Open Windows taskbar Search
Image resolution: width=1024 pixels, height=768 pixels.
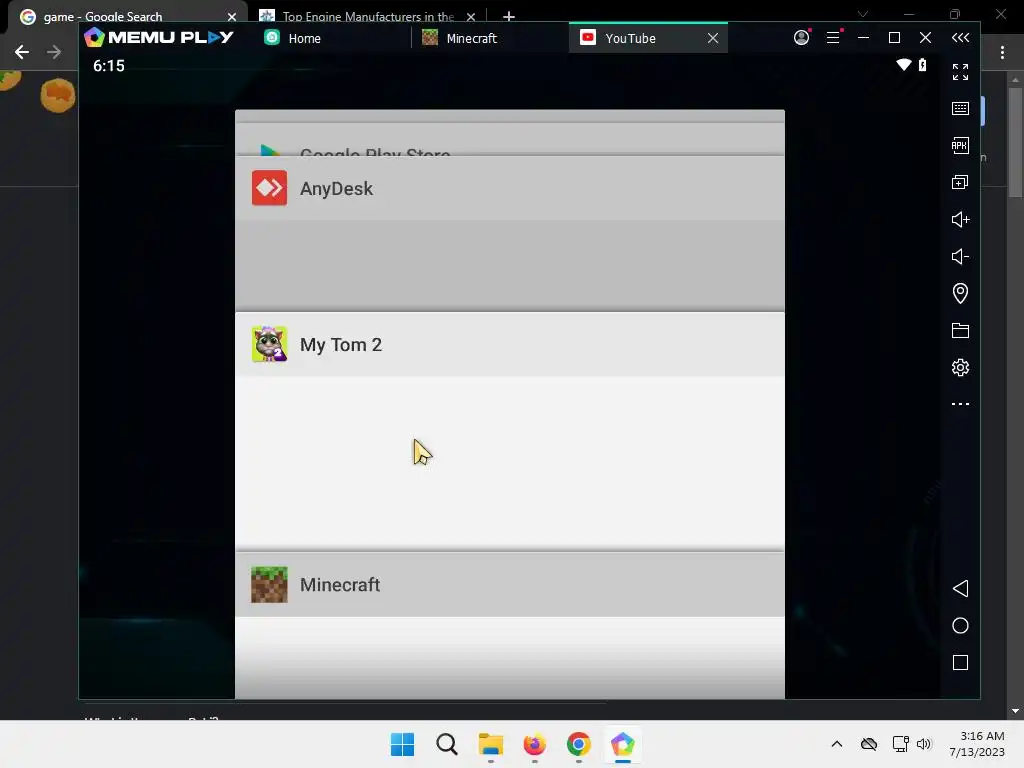[447, 744]
